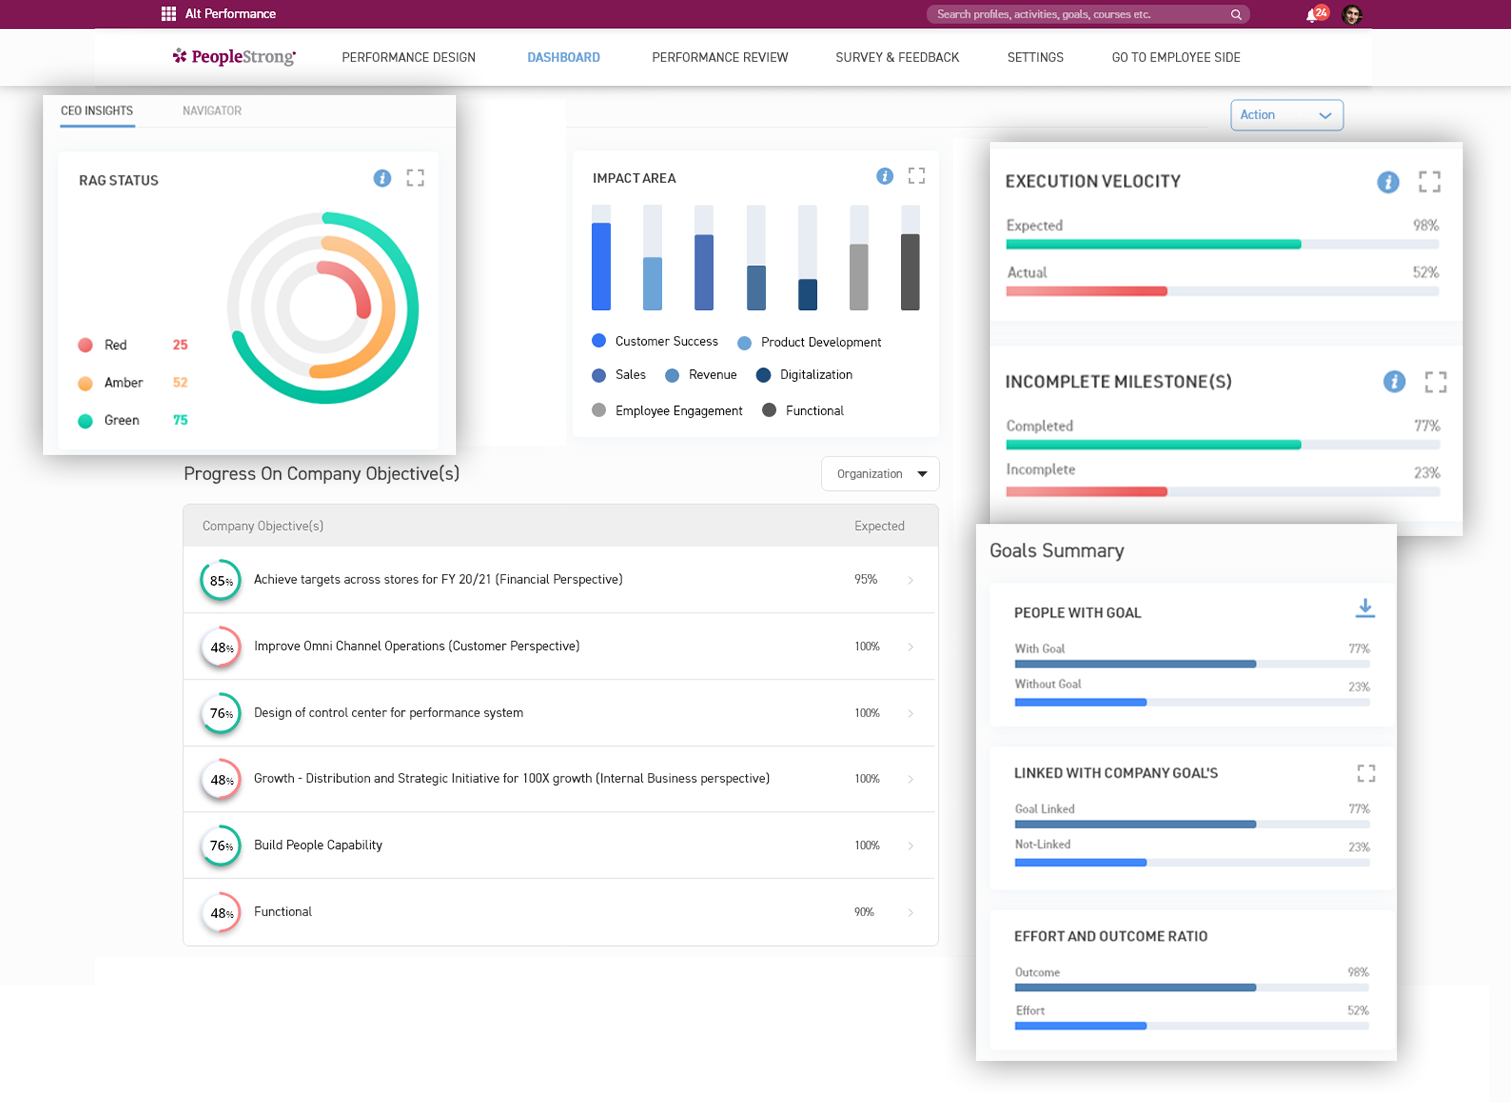Screen dimensions: 1511x1103
Task: Open Improve Omni Channel Operations objective
Action: click(417, 646)
